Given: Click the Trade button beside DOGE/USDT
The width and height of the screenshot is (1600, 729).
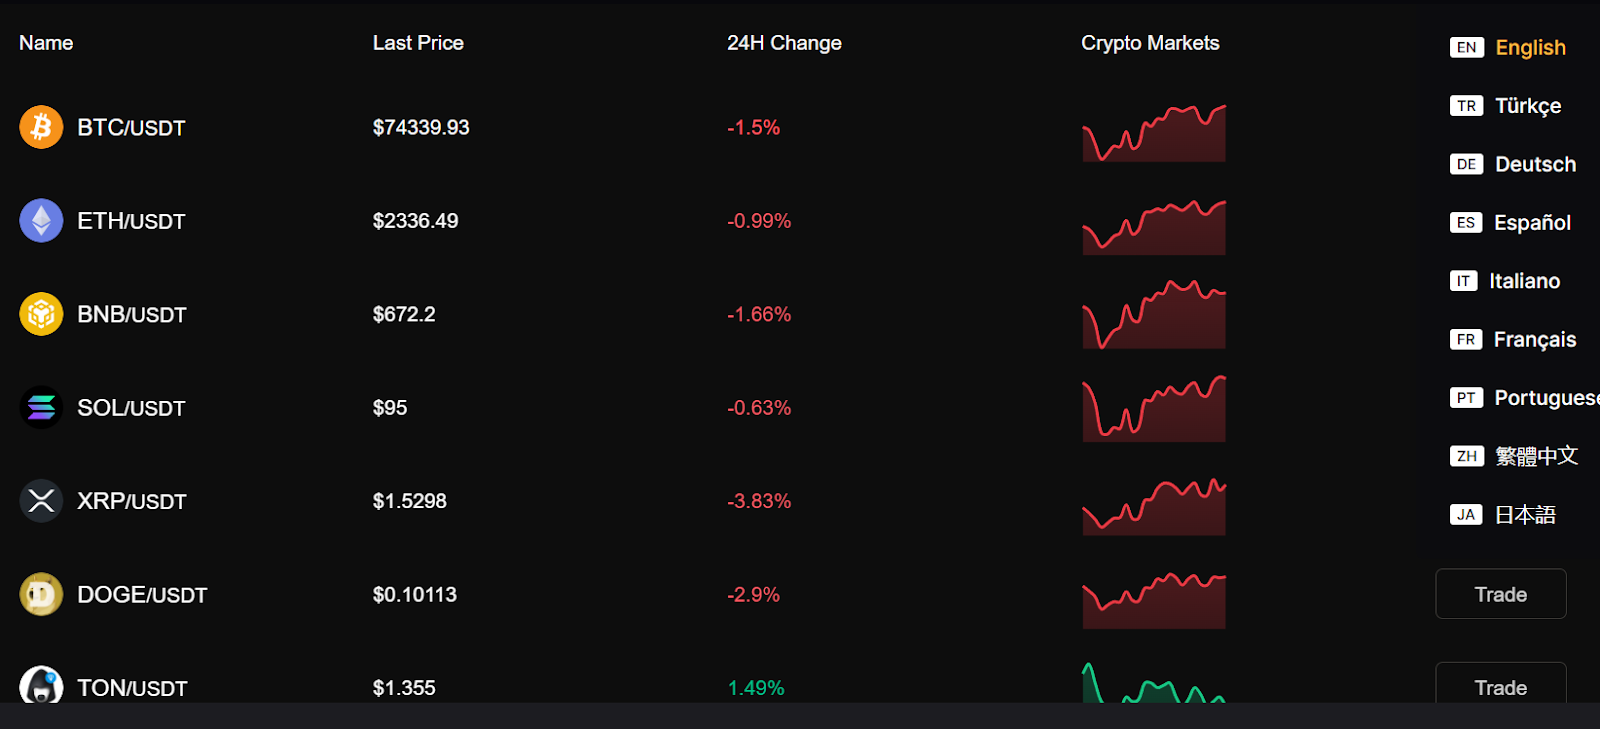Looking at the screenshot, I should [x=1500, y=593].
